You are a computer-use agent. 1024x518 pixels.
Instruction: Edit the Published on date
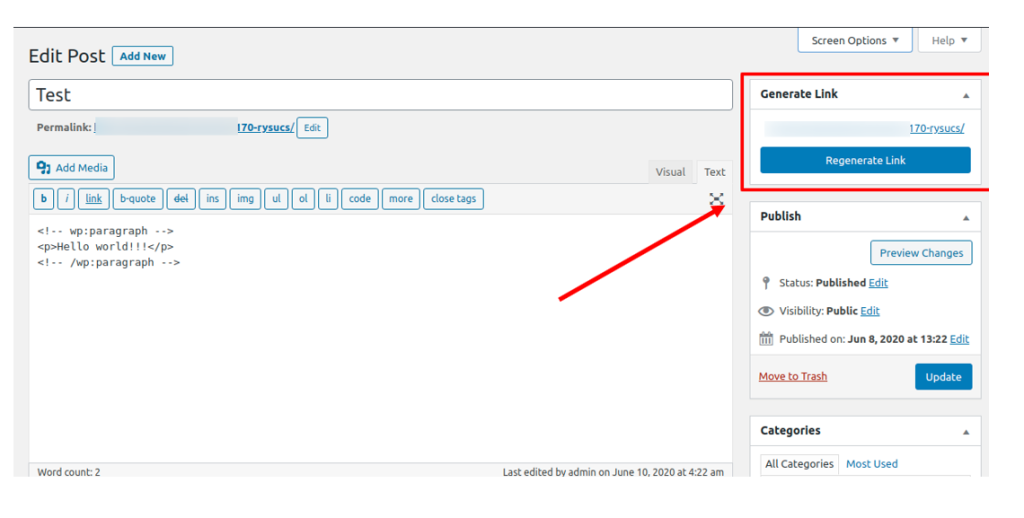pyautogui.click(x=959, y=339)
